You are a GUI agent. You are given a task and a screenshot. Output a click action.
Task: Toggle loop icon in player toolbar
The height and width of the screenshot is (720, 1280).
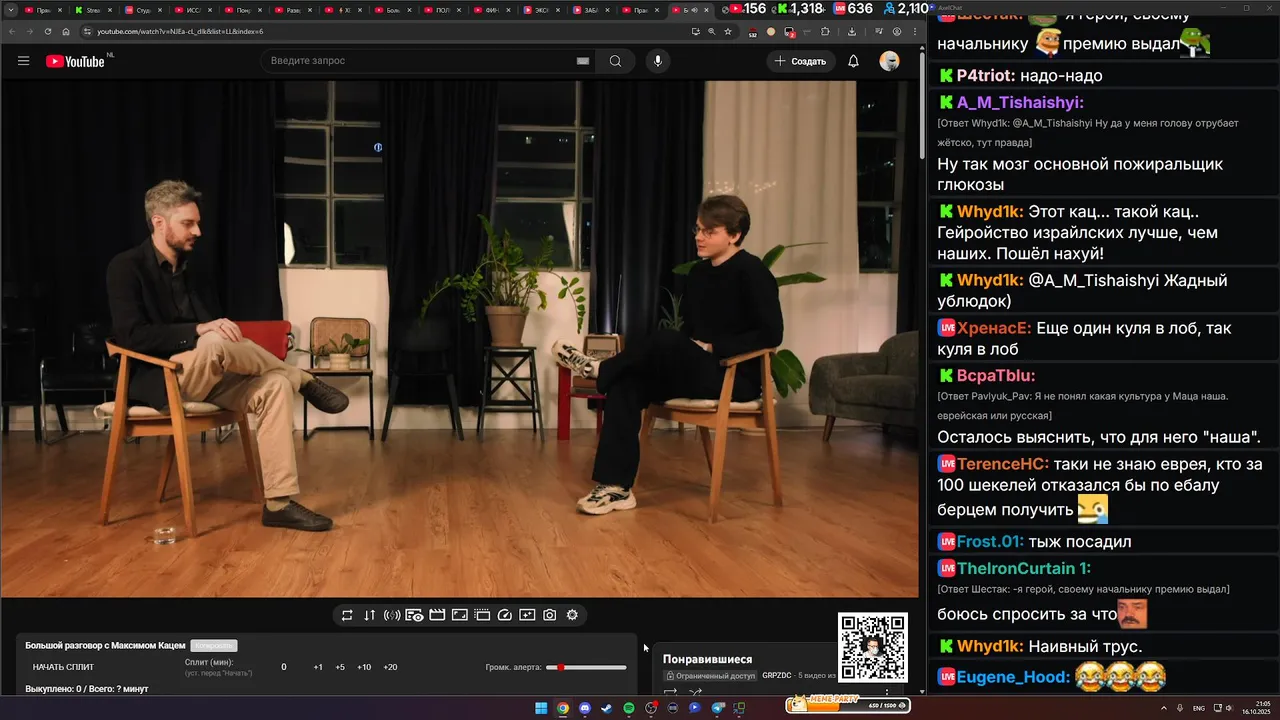pos(347,615)
